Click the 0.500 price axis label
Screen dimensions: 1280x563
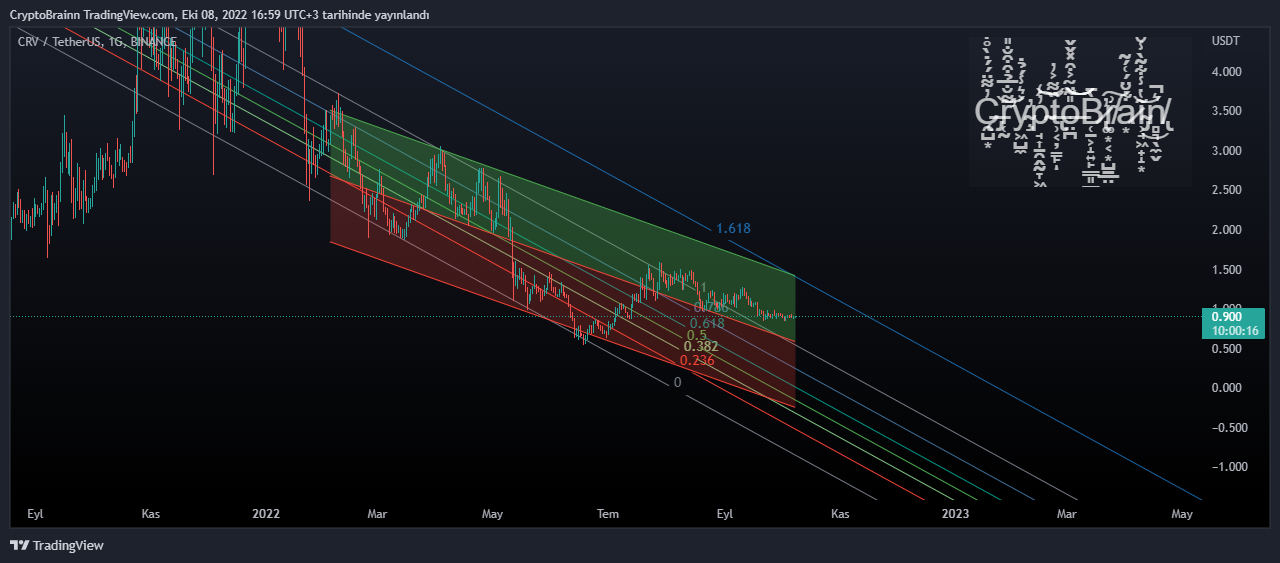point(1226,349)
